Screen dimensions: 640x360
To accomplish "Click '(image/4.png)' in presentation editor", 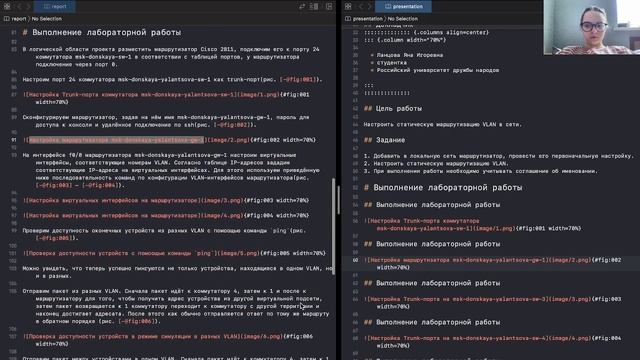I will (x=570, y=338).
